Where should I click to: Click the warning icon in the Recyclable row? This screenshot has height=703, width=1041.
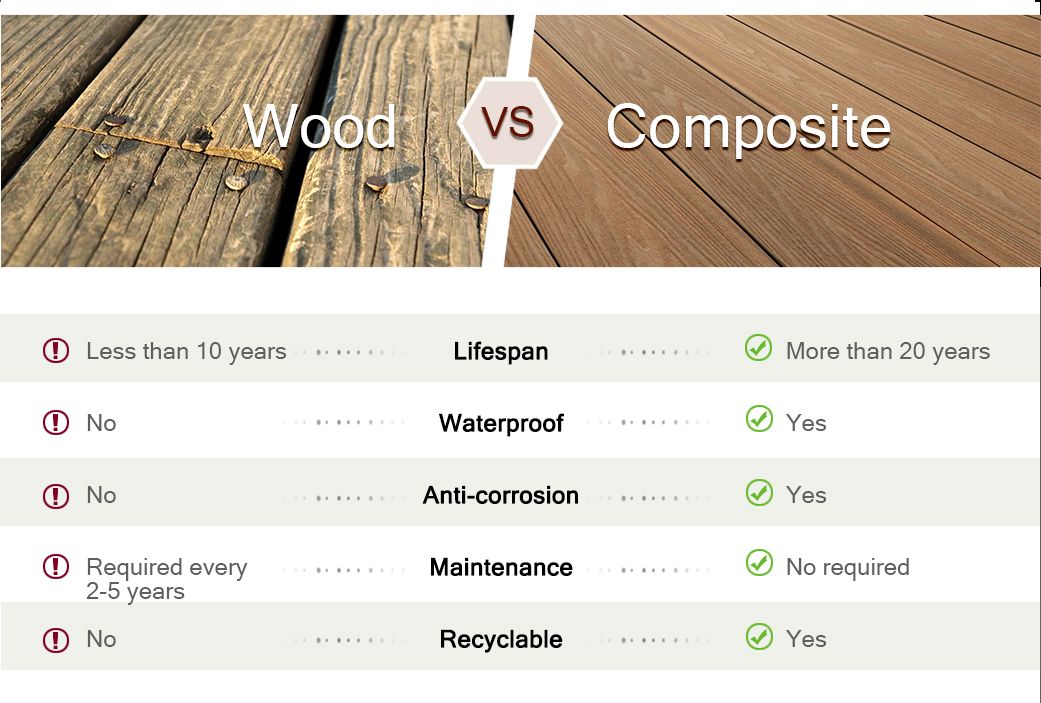pyautogui.click(x=56, y=639)
